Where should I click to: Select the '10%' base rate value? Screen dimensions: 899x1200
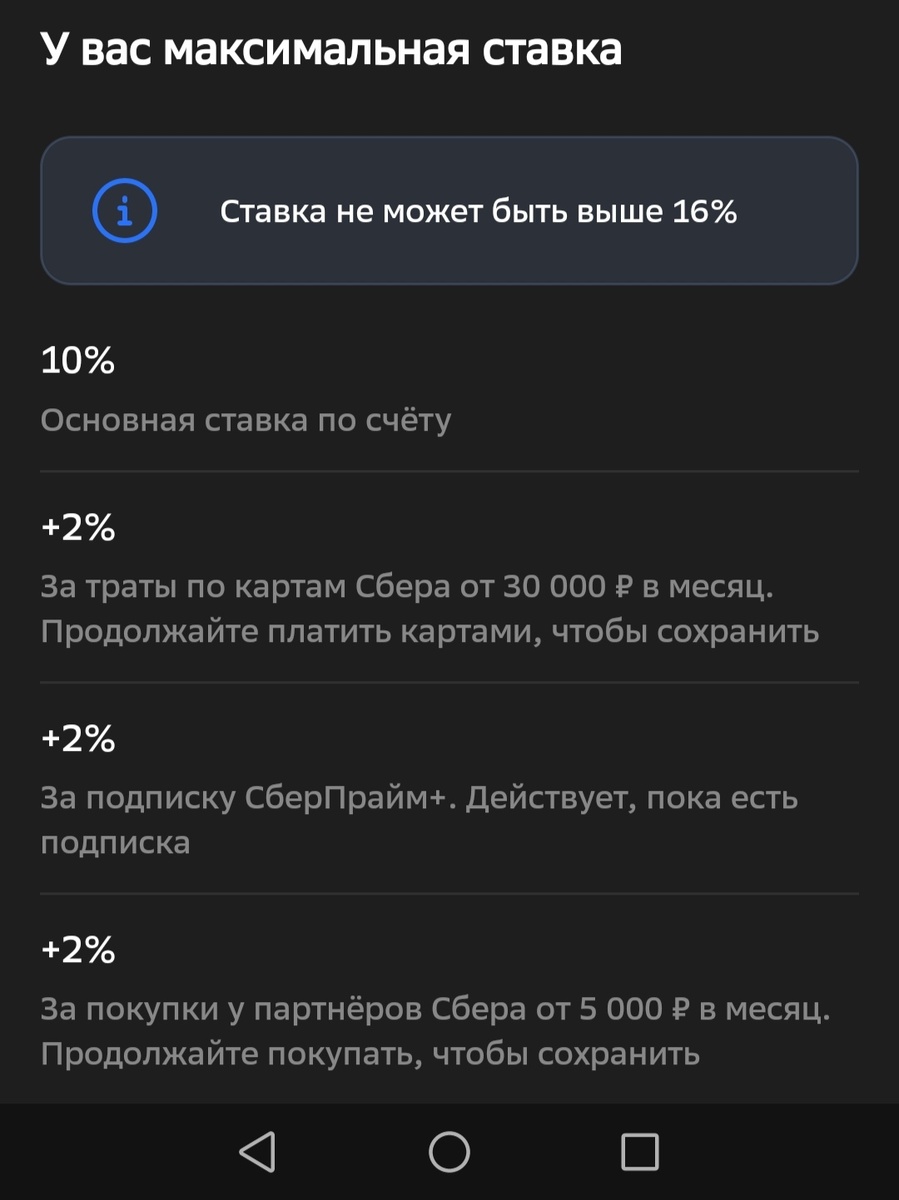(x=77, y=361)
